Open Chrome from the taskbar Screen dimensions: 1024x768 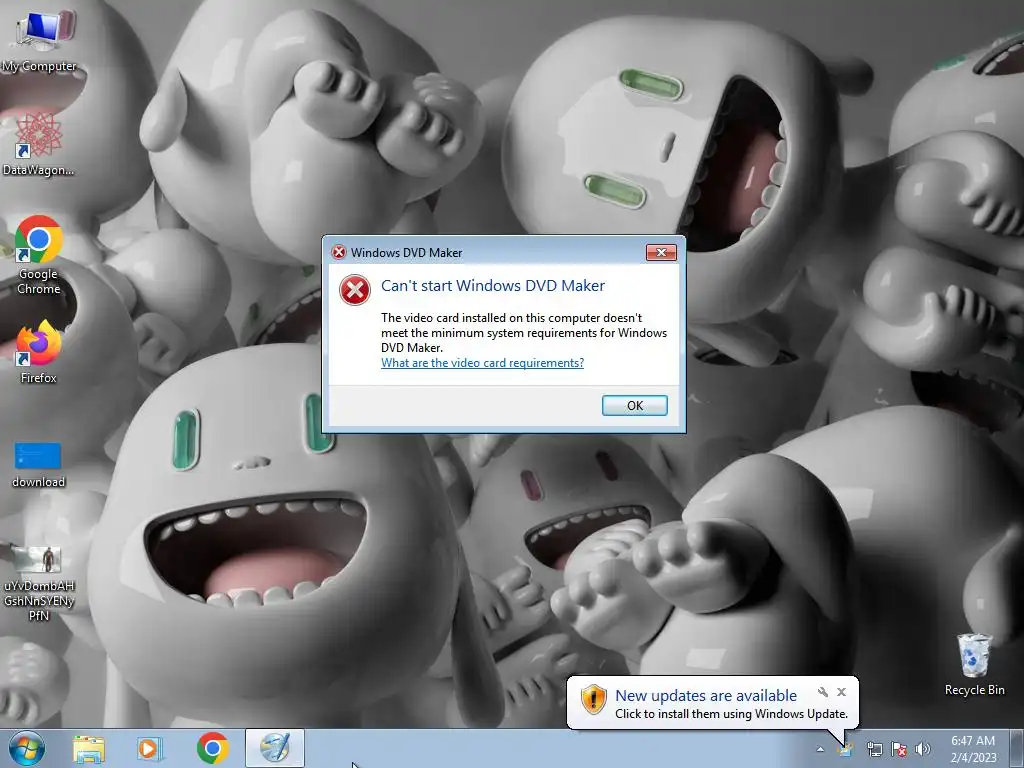click(x=212, y=748)
